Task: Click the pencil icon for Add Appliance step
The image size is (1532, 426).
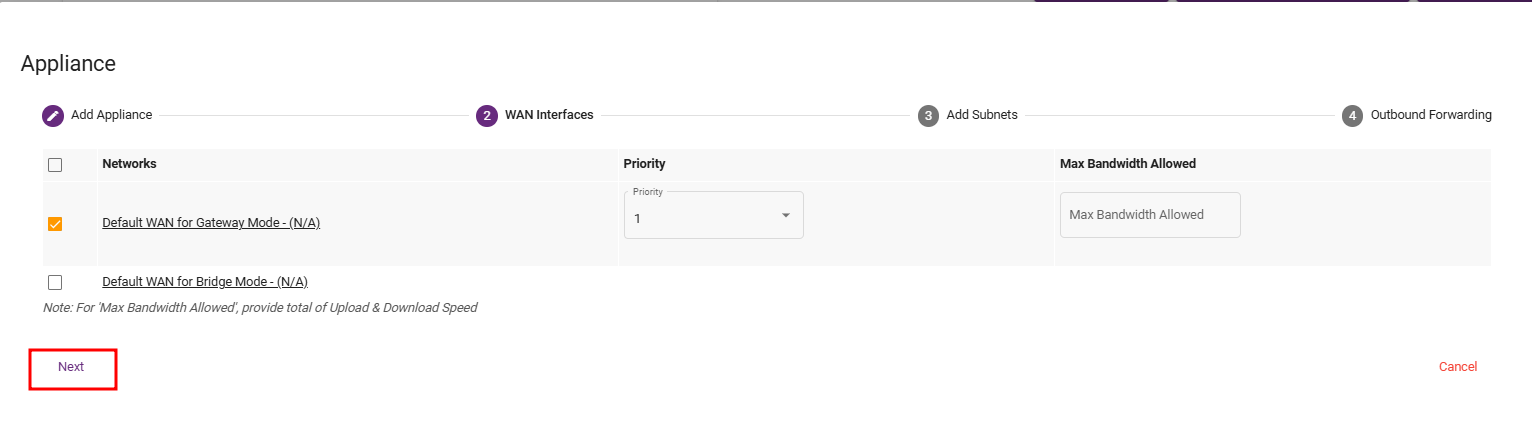Action: [x=53, y=115]
